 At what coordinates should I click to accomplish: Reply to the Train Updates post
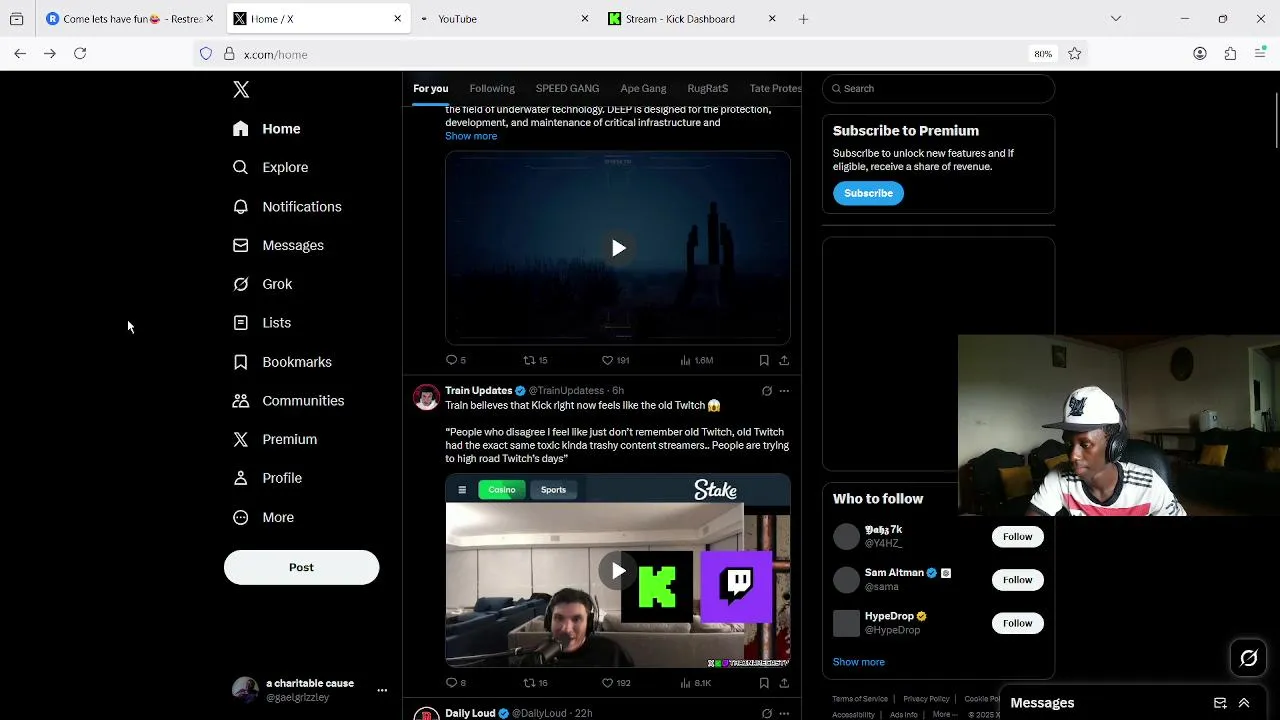click(x=456, y=683)
